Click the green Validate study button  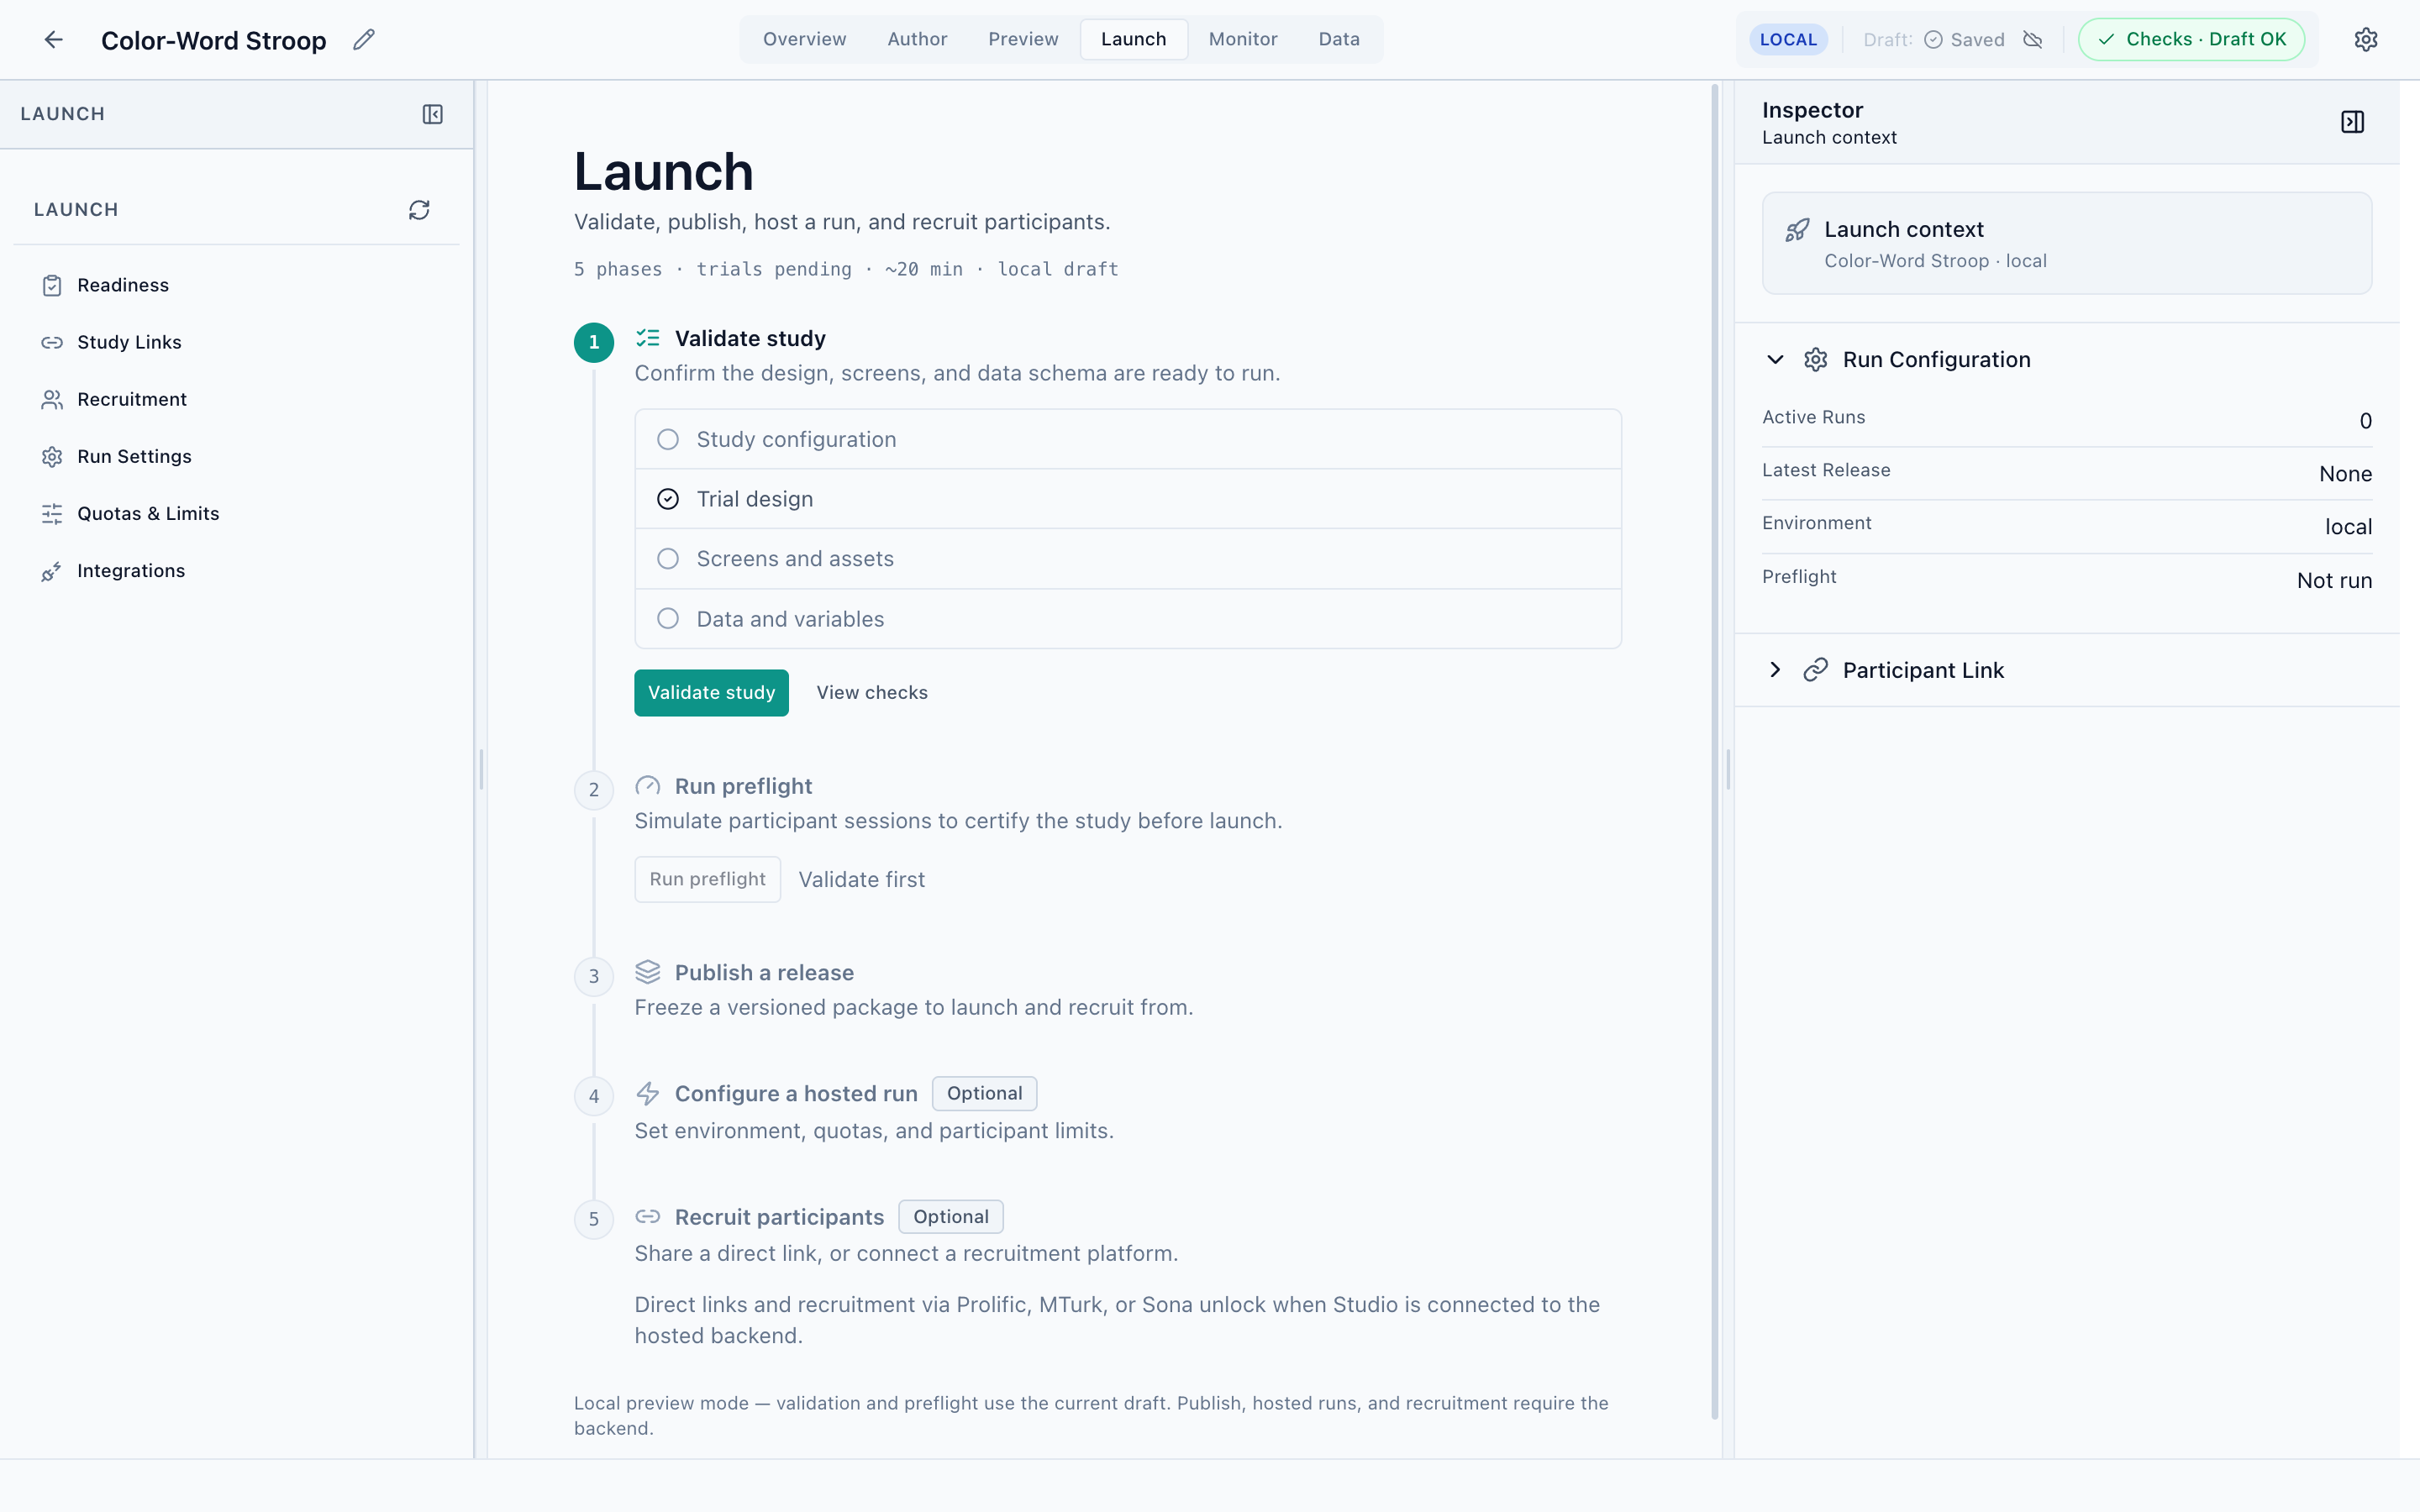click(x=711, y=693)
